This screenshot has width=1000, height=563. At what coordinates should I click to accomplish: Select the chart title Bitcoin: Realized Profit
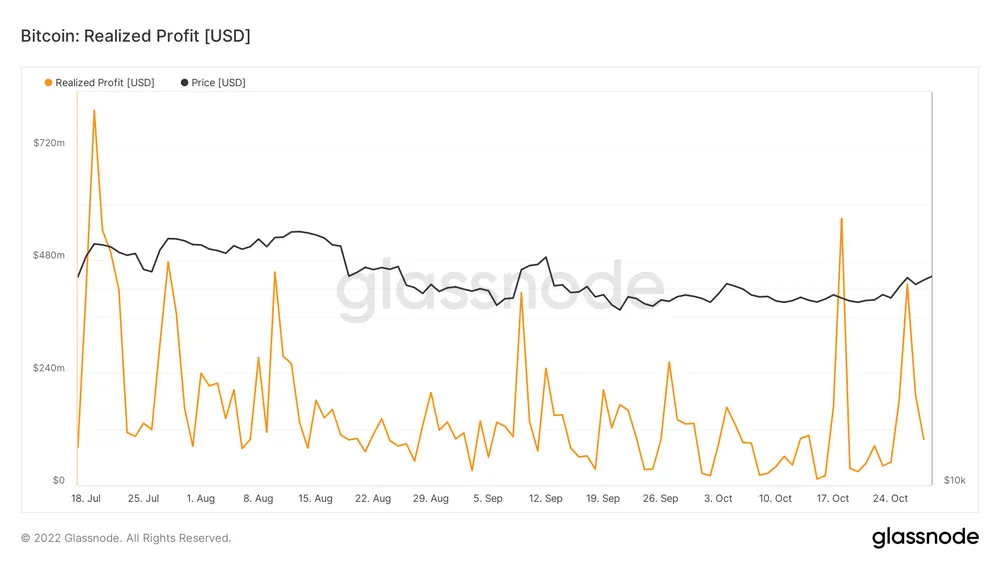[x=135, y=36]
